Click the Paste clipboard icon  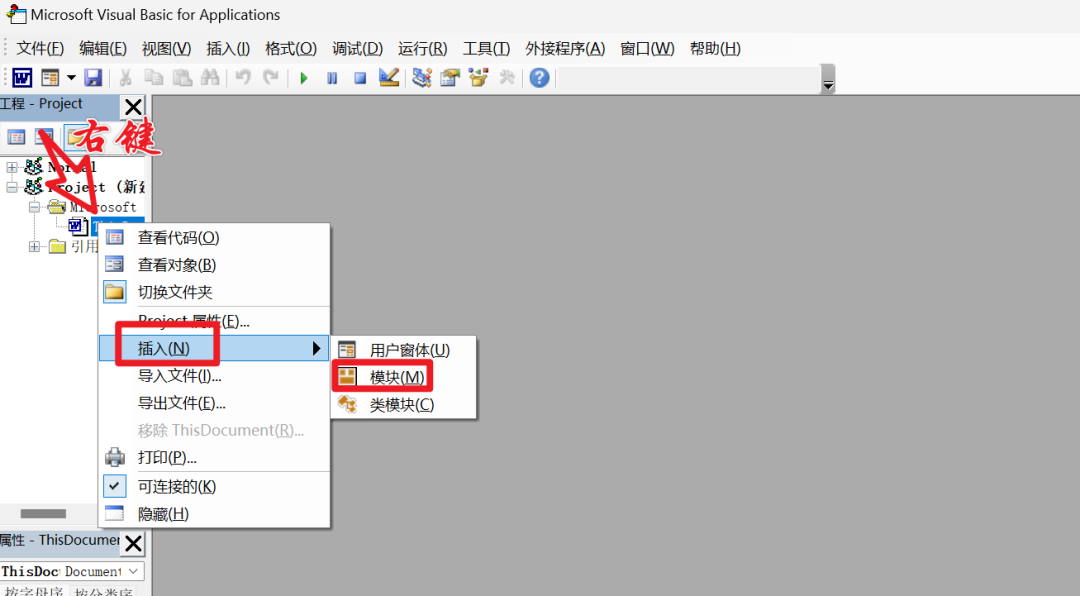point(182,78)
